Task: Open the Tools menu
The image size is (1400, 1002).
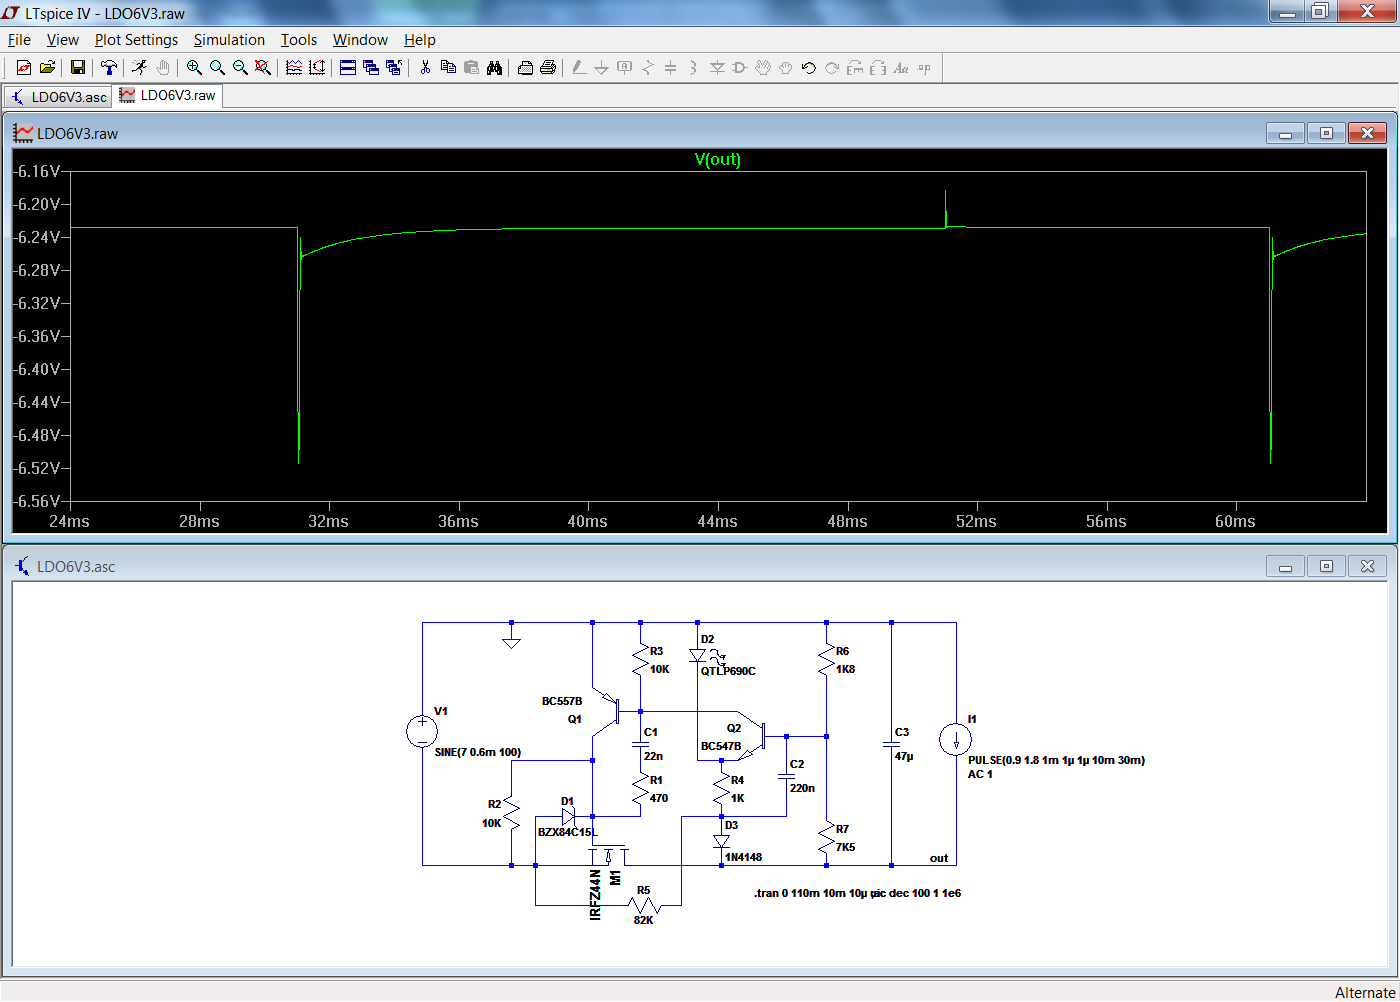Action: click(298, 40)
